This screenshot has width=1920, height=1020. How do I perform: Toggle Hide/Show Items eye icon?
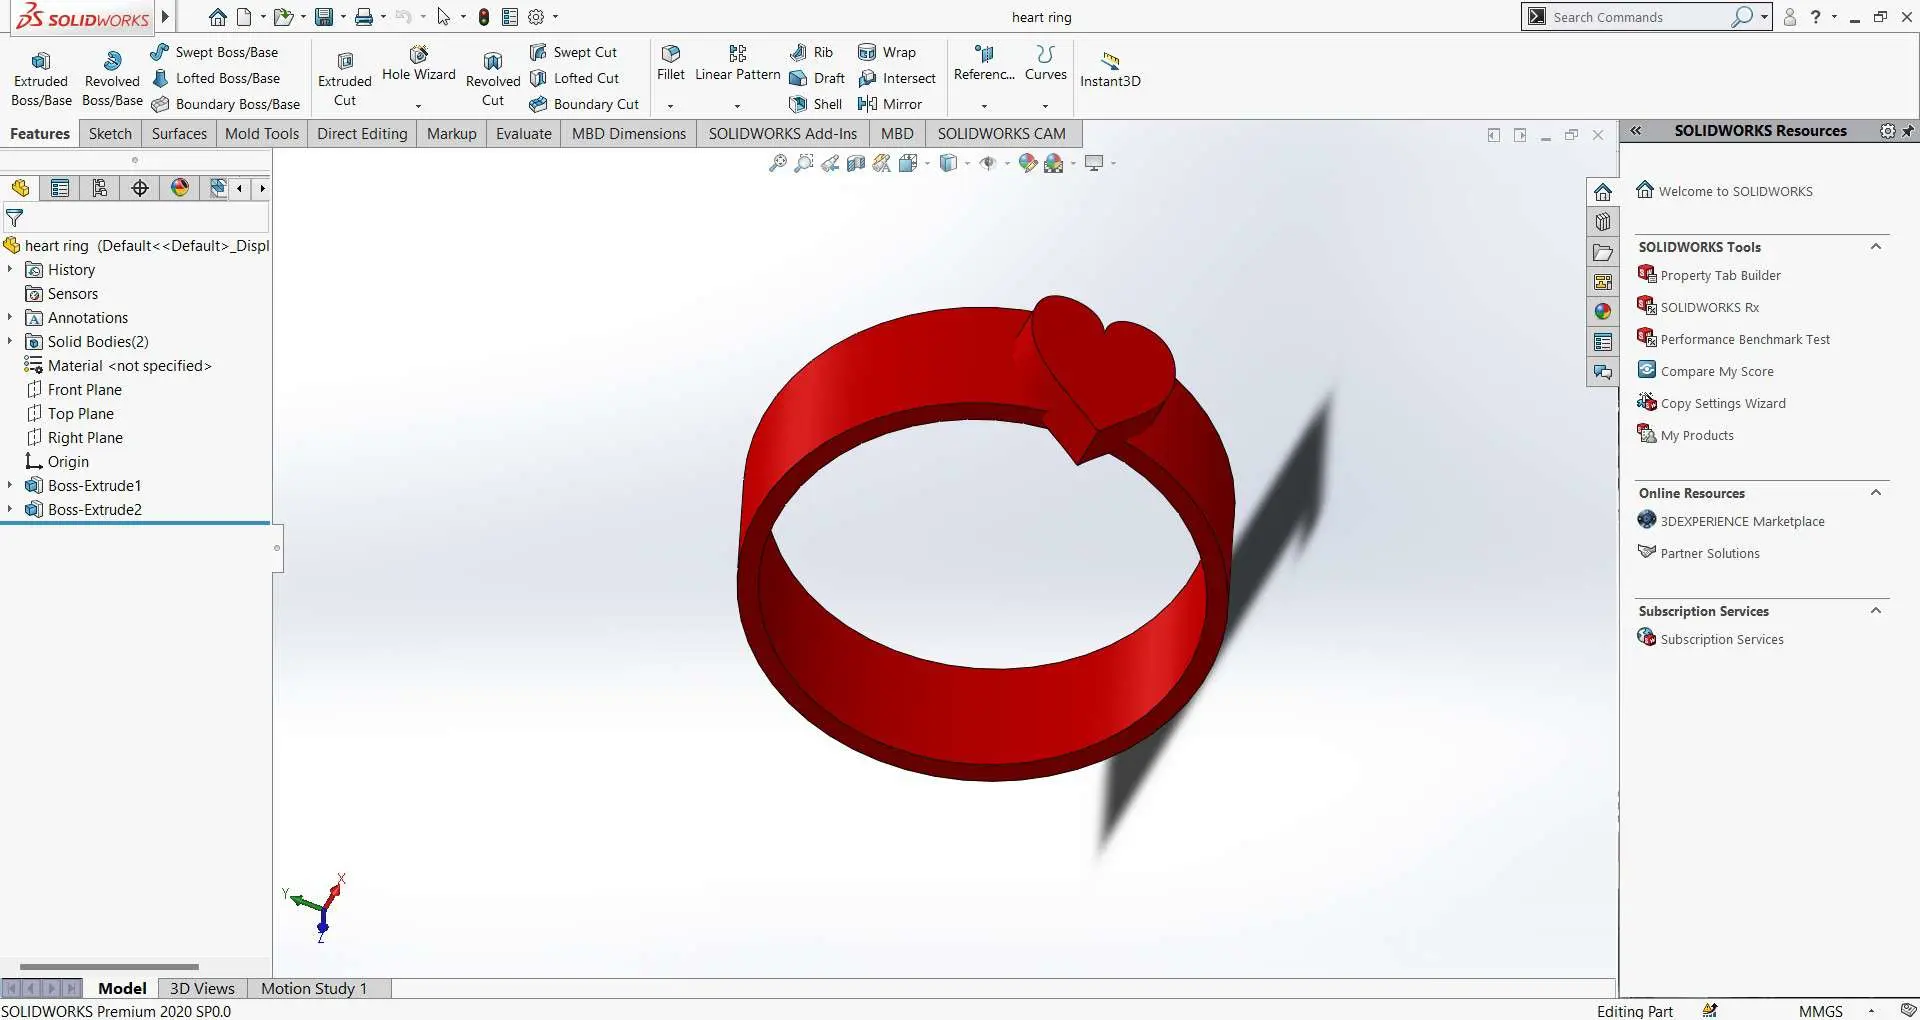point(988,163)
